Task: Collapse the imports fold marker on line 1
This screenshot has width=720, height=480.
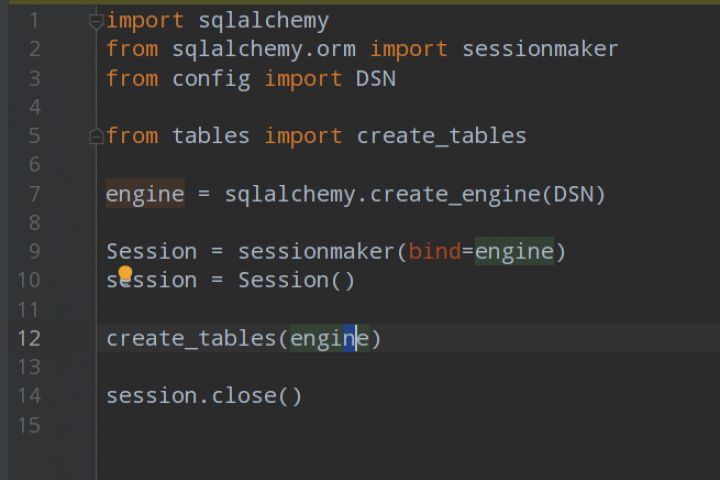Action: [x=96, y=20]
